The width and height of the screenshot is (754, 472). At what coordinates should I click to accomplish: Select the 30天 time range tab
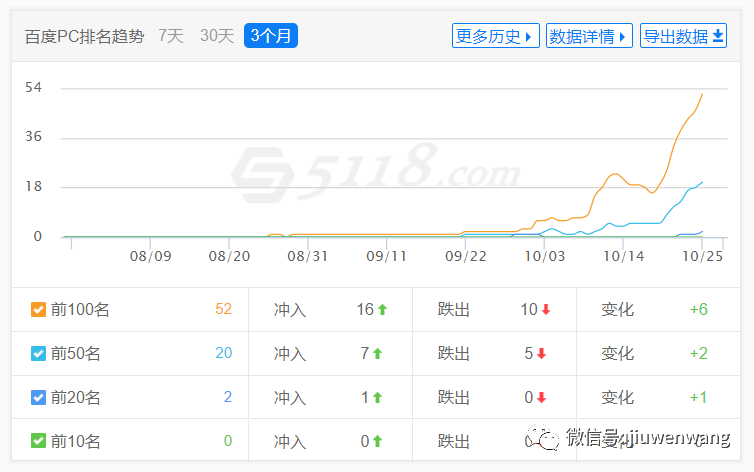tap(217, 36)
